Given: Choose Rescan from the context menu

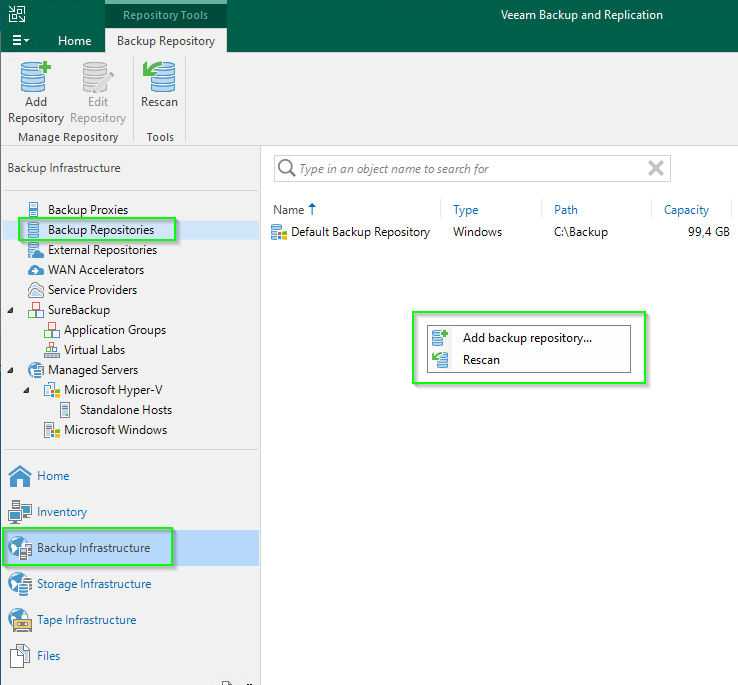Looking at the screenshot, I should pos(529,360).
